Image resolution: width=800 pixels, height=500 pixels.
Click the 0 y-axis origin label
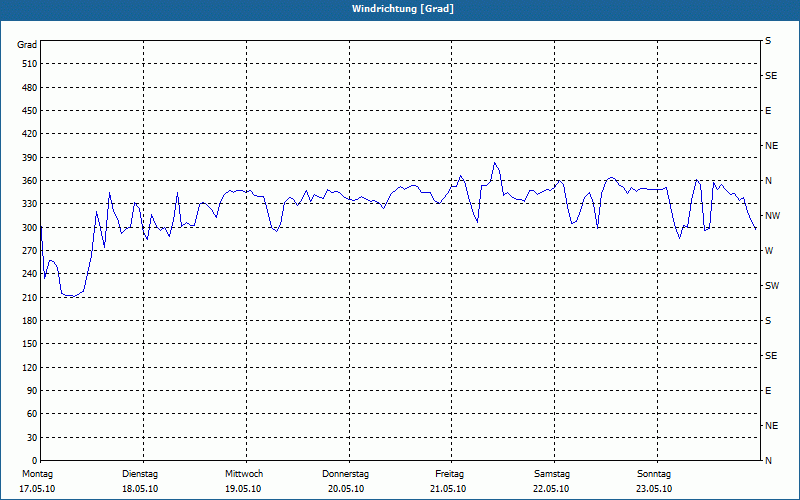35,461
